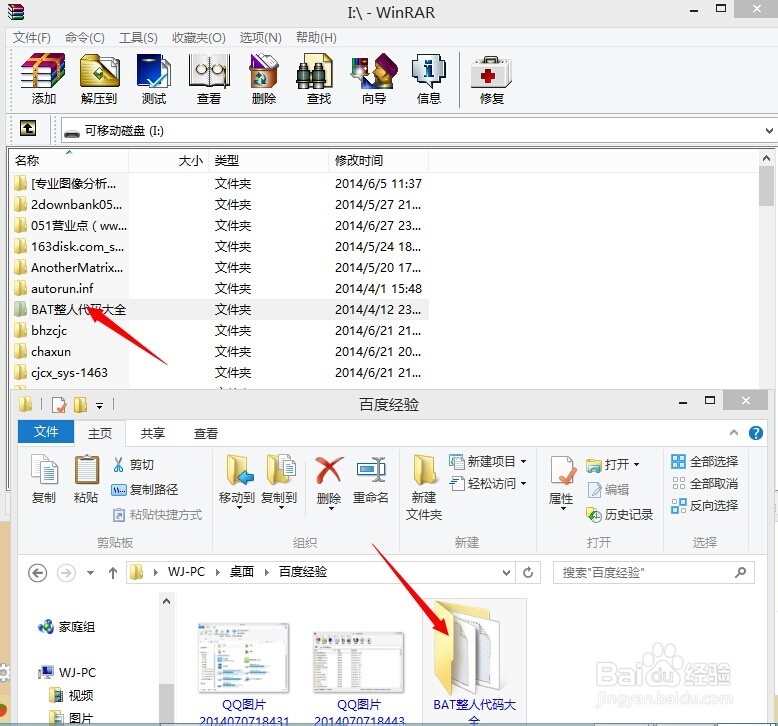Click 桌面 in the Explorer breadcrumb path
778x726 pixels.
242,572
